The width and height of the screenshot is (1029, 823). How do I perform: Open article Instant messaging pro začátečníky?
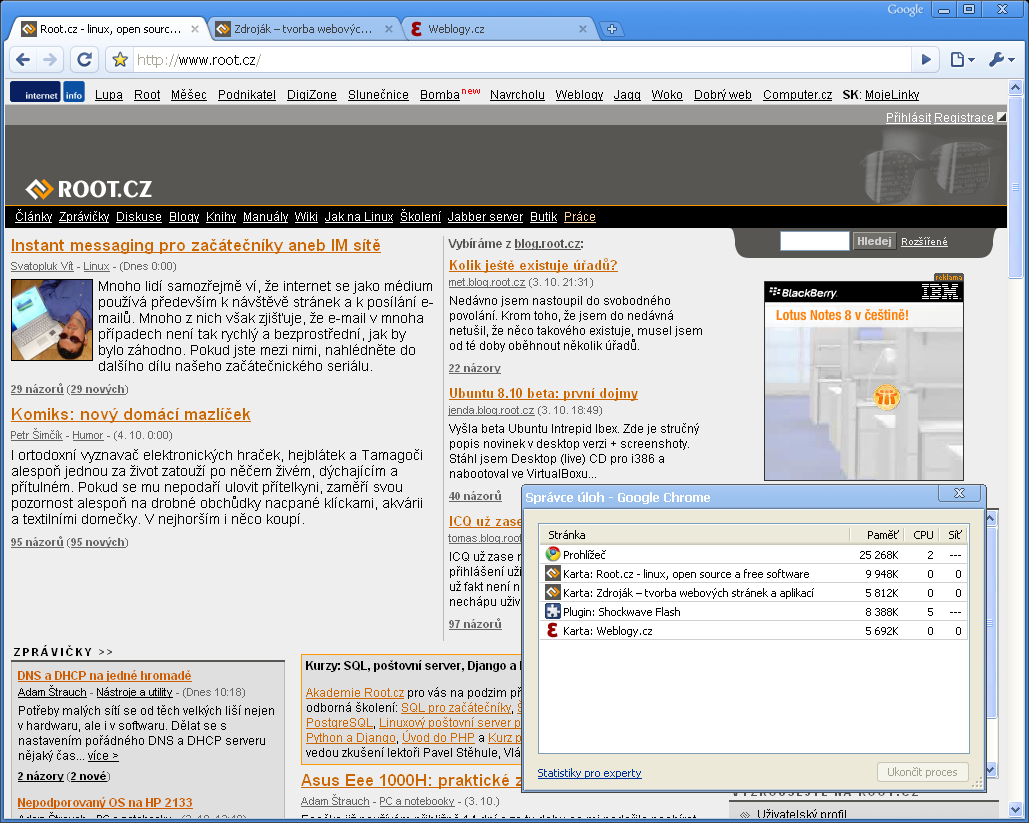[196, 245]
